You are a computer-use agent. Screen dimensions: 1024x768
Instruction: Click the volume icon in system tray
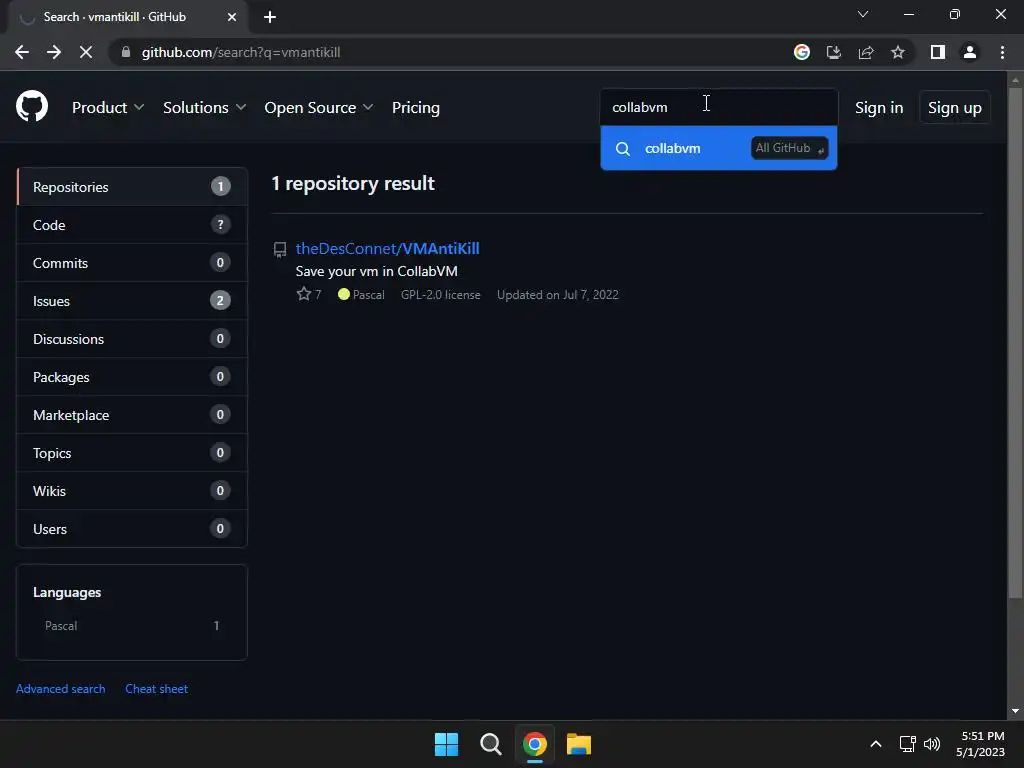pyautogui.click(x=932, y=744)
